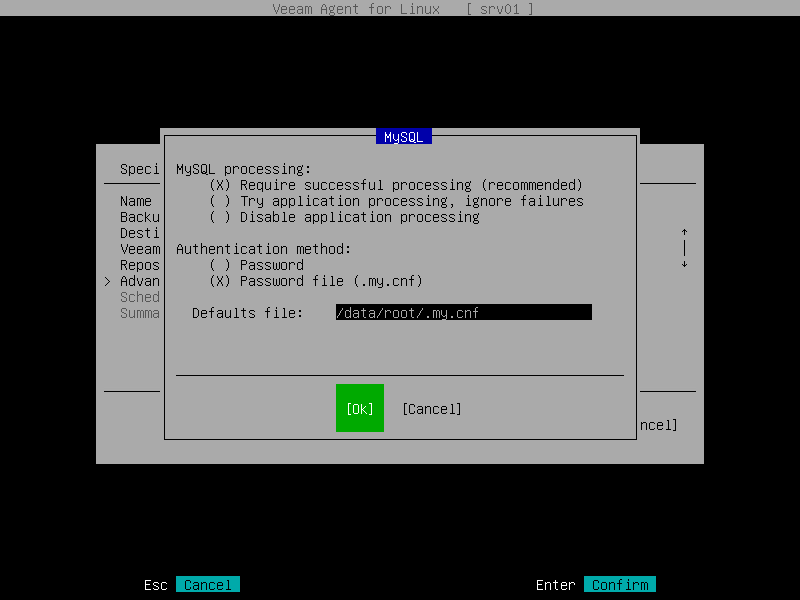Select the Name step in wizard list
Image resolution: width=800 pixels, height=600 pixels.
pyautogui.click(x=136, y=201)
